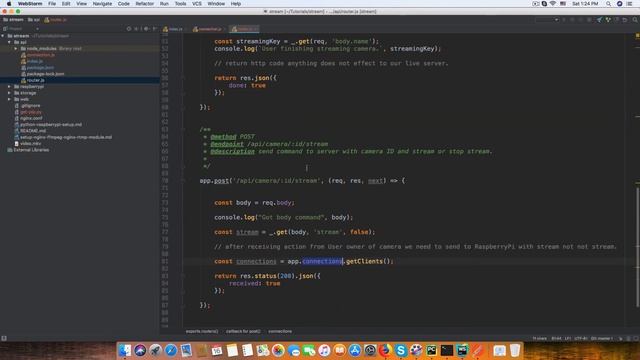640x360 pixels.
Task: Open the run configuration dropdown
Action: click(547, 20)
